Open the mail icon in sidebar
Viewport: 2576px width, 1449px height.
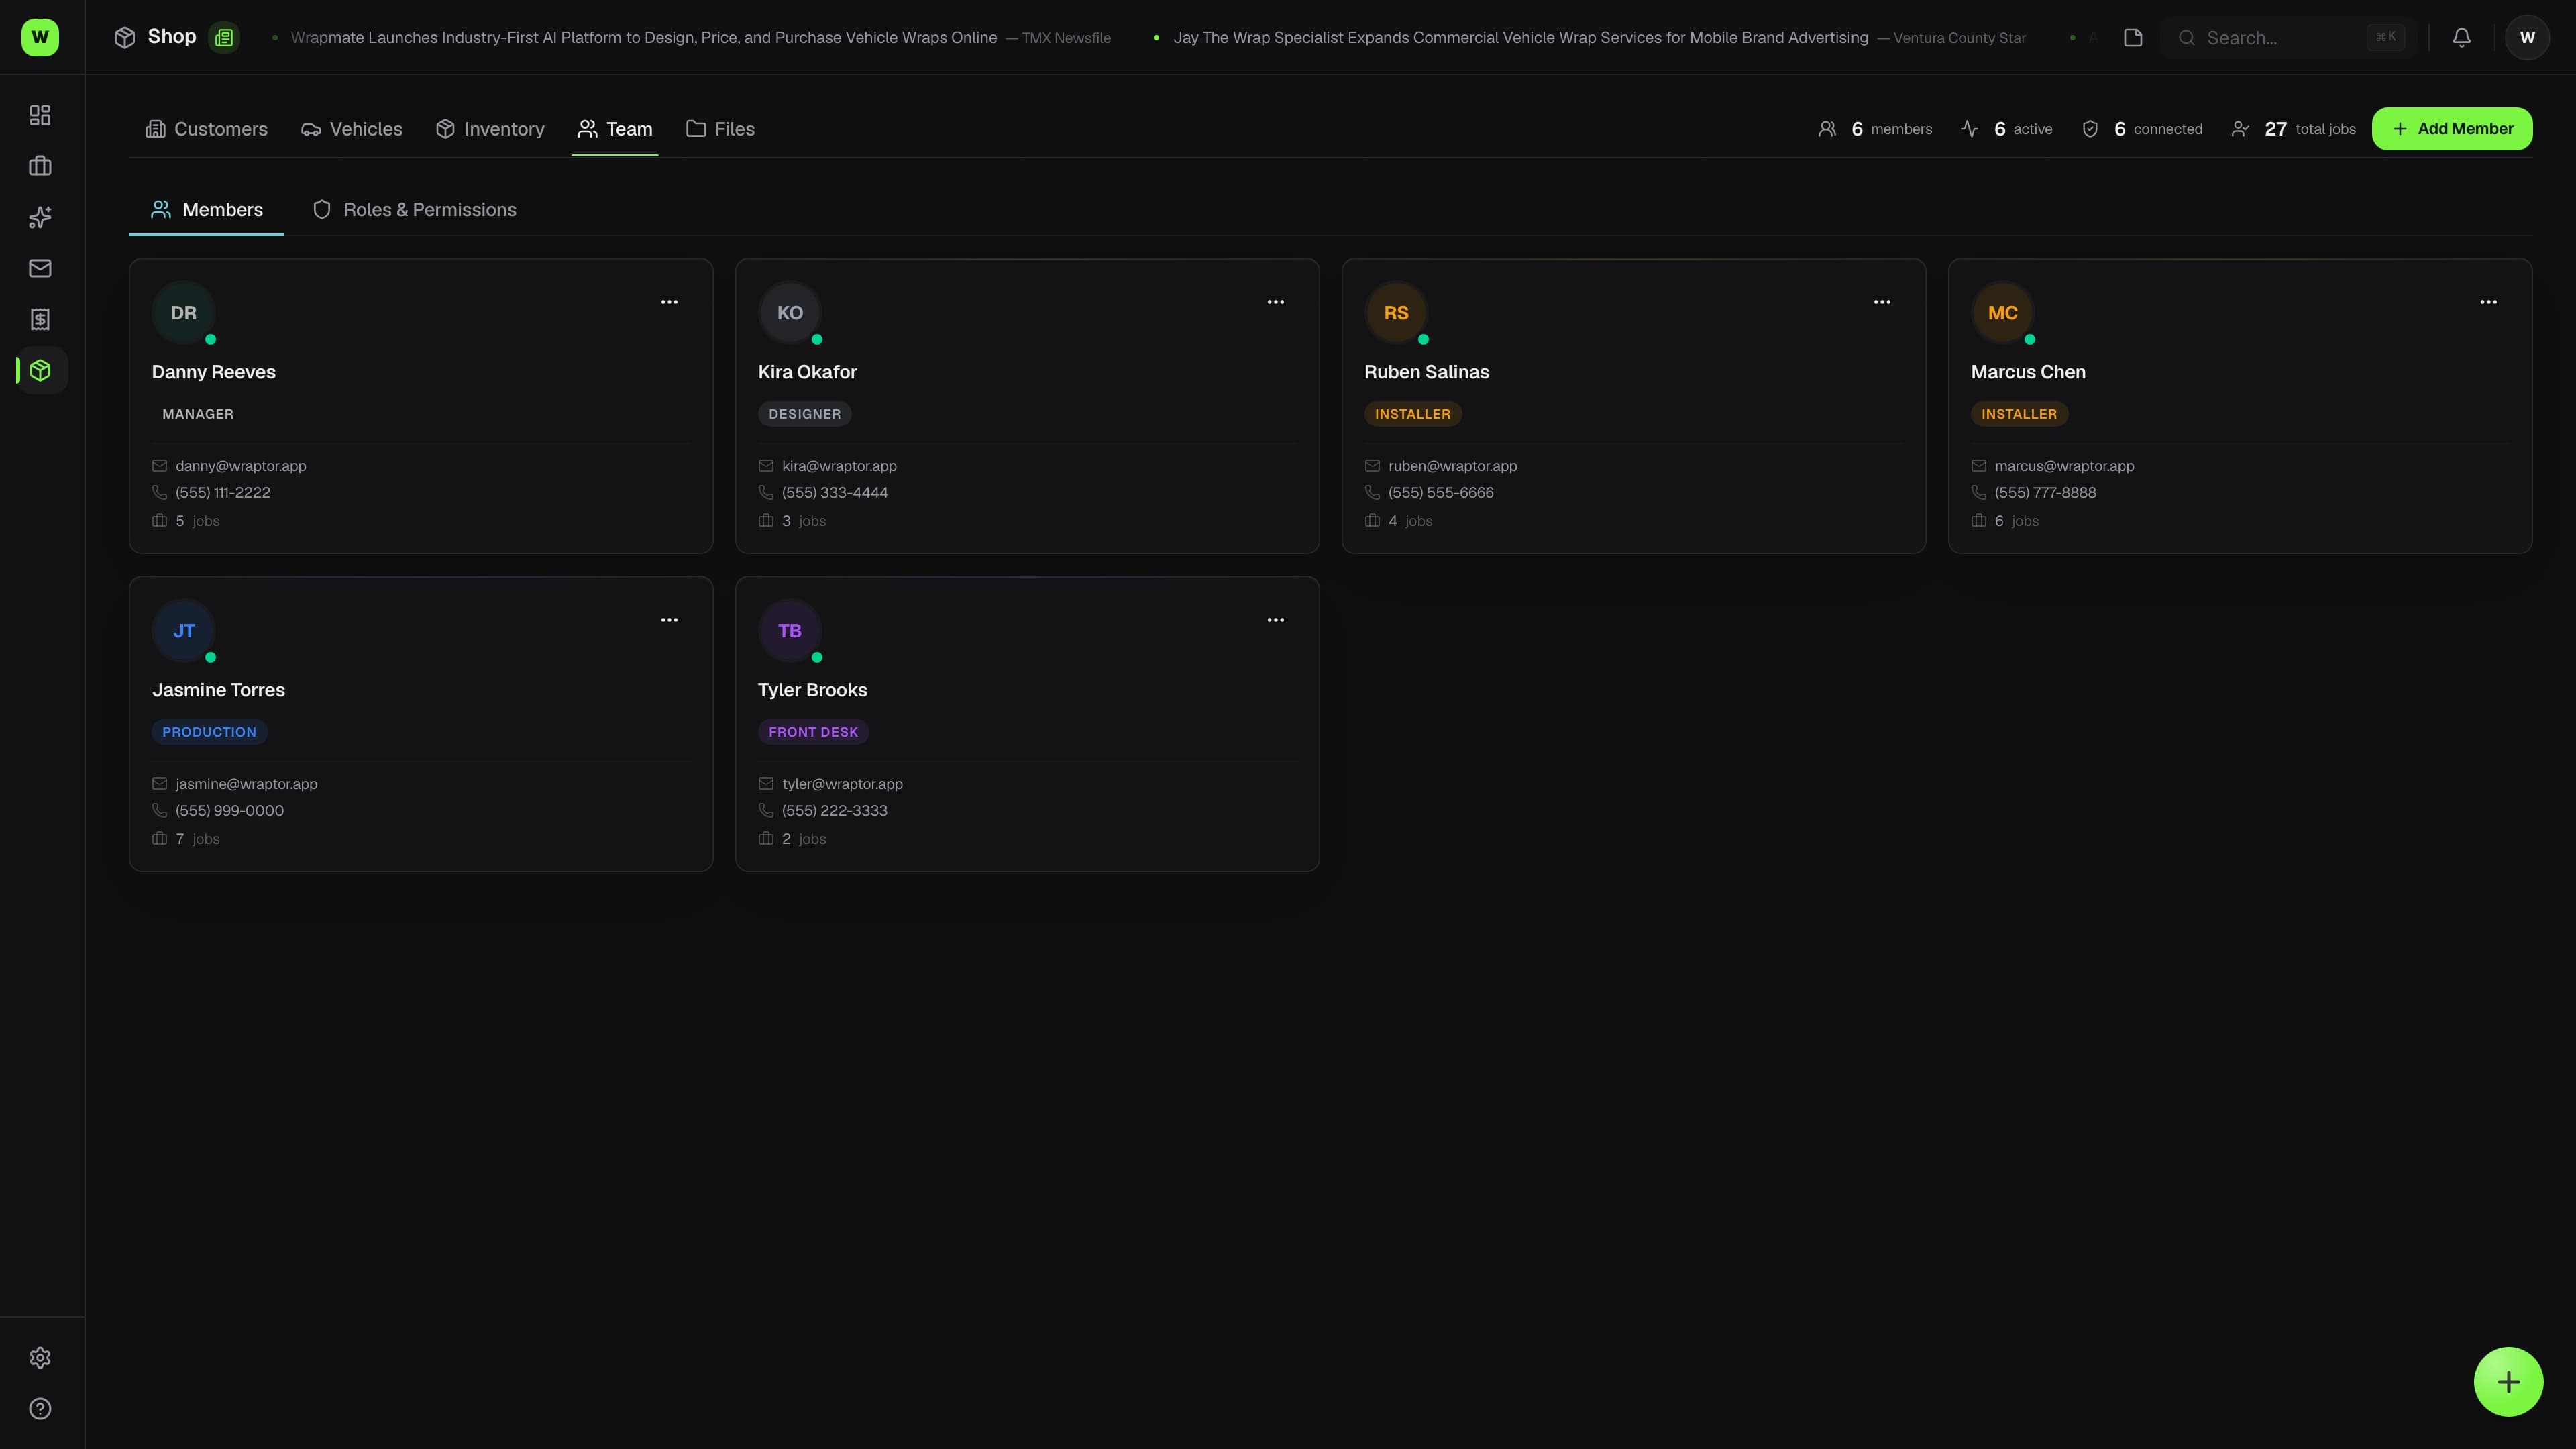point(40,268)
